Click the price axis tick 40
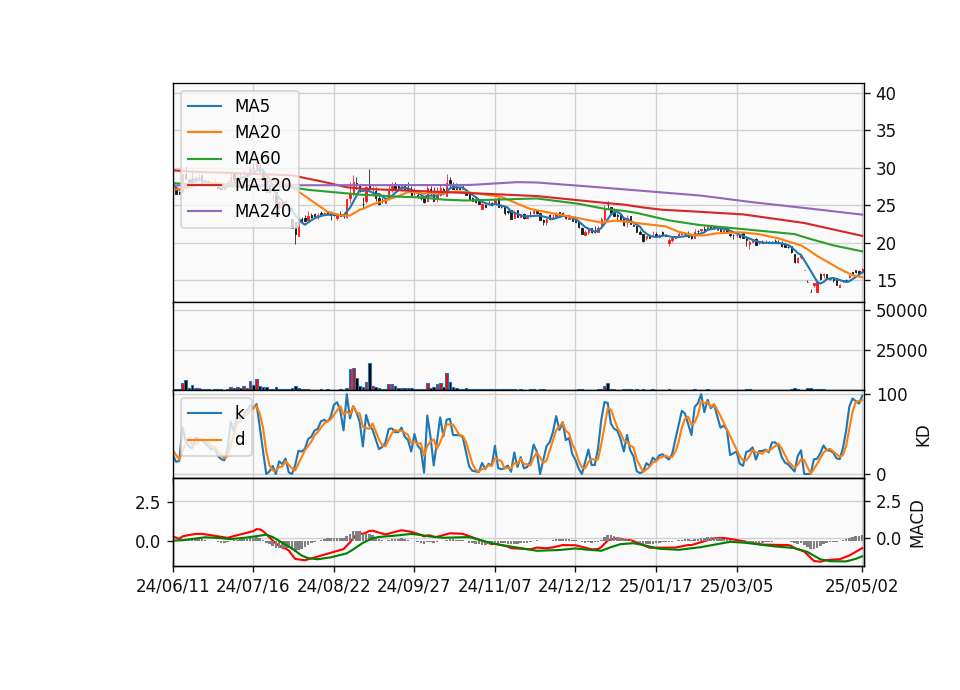Viewport: 960px width, 690px height. (x=885, y=94)
